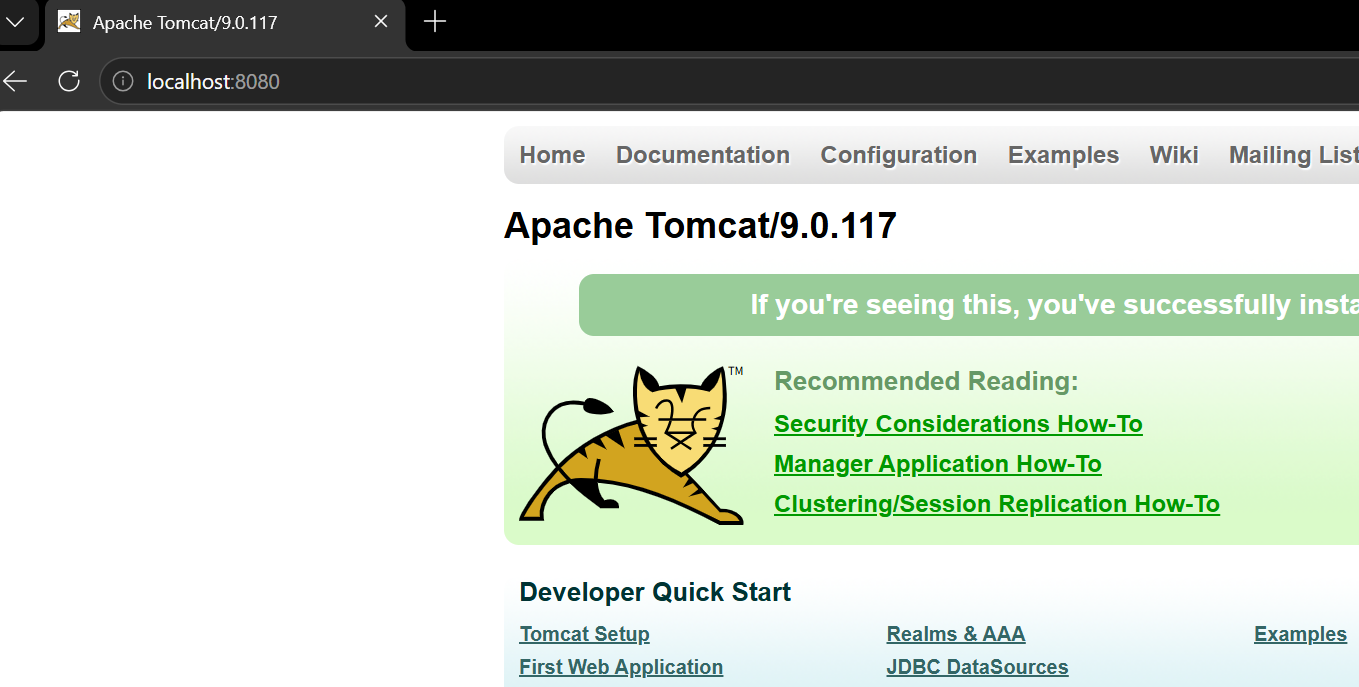Screen dimensions: 1359x687
Task: Open a new tab with the plus button
Action: coord(434,22)
